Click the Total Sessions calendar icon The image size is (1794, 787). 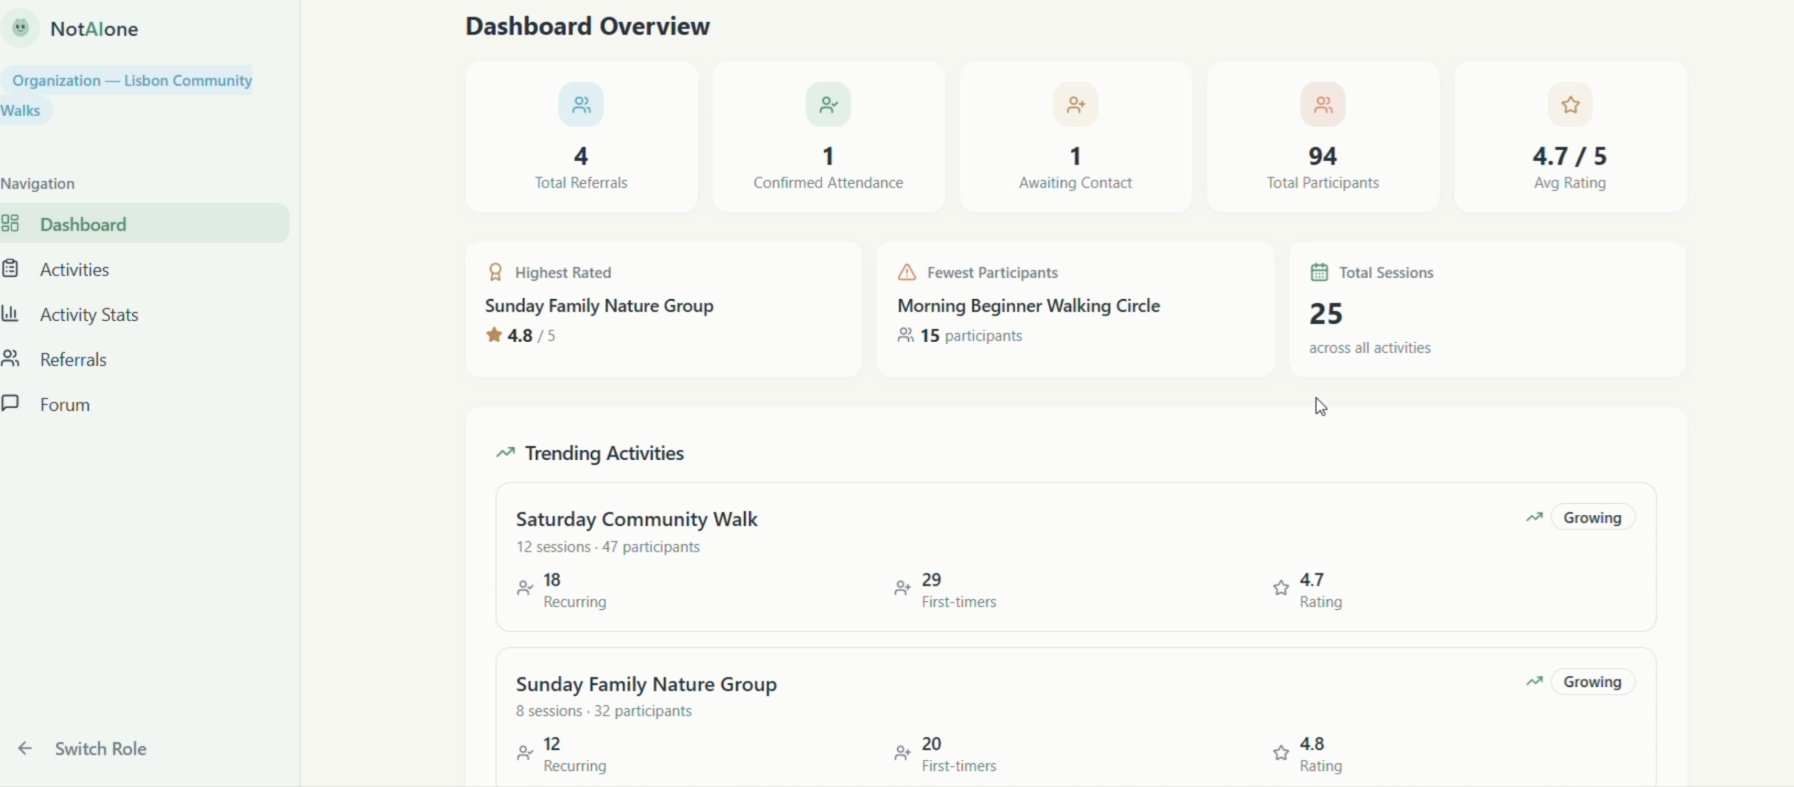[x=1319, y=272]
